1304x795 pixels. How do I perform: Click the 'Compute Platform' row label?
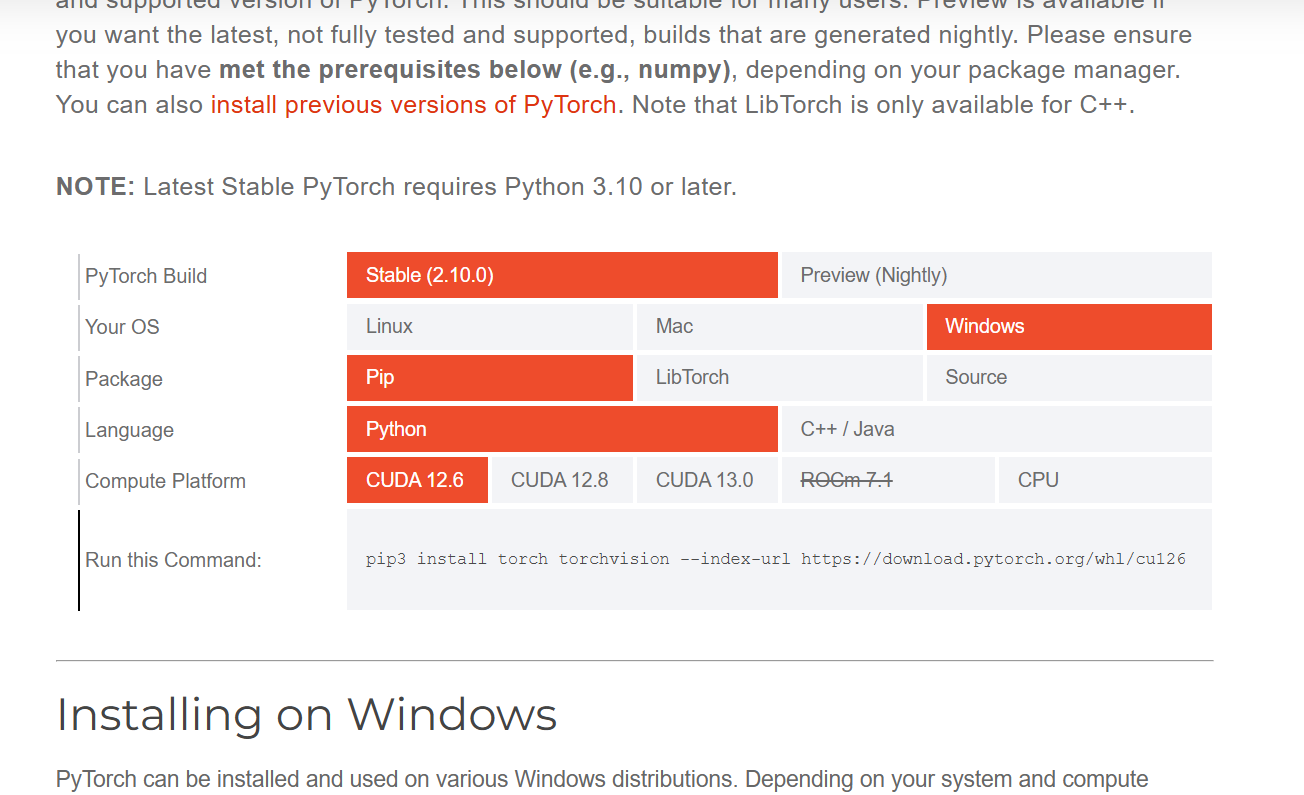point(165,481)
